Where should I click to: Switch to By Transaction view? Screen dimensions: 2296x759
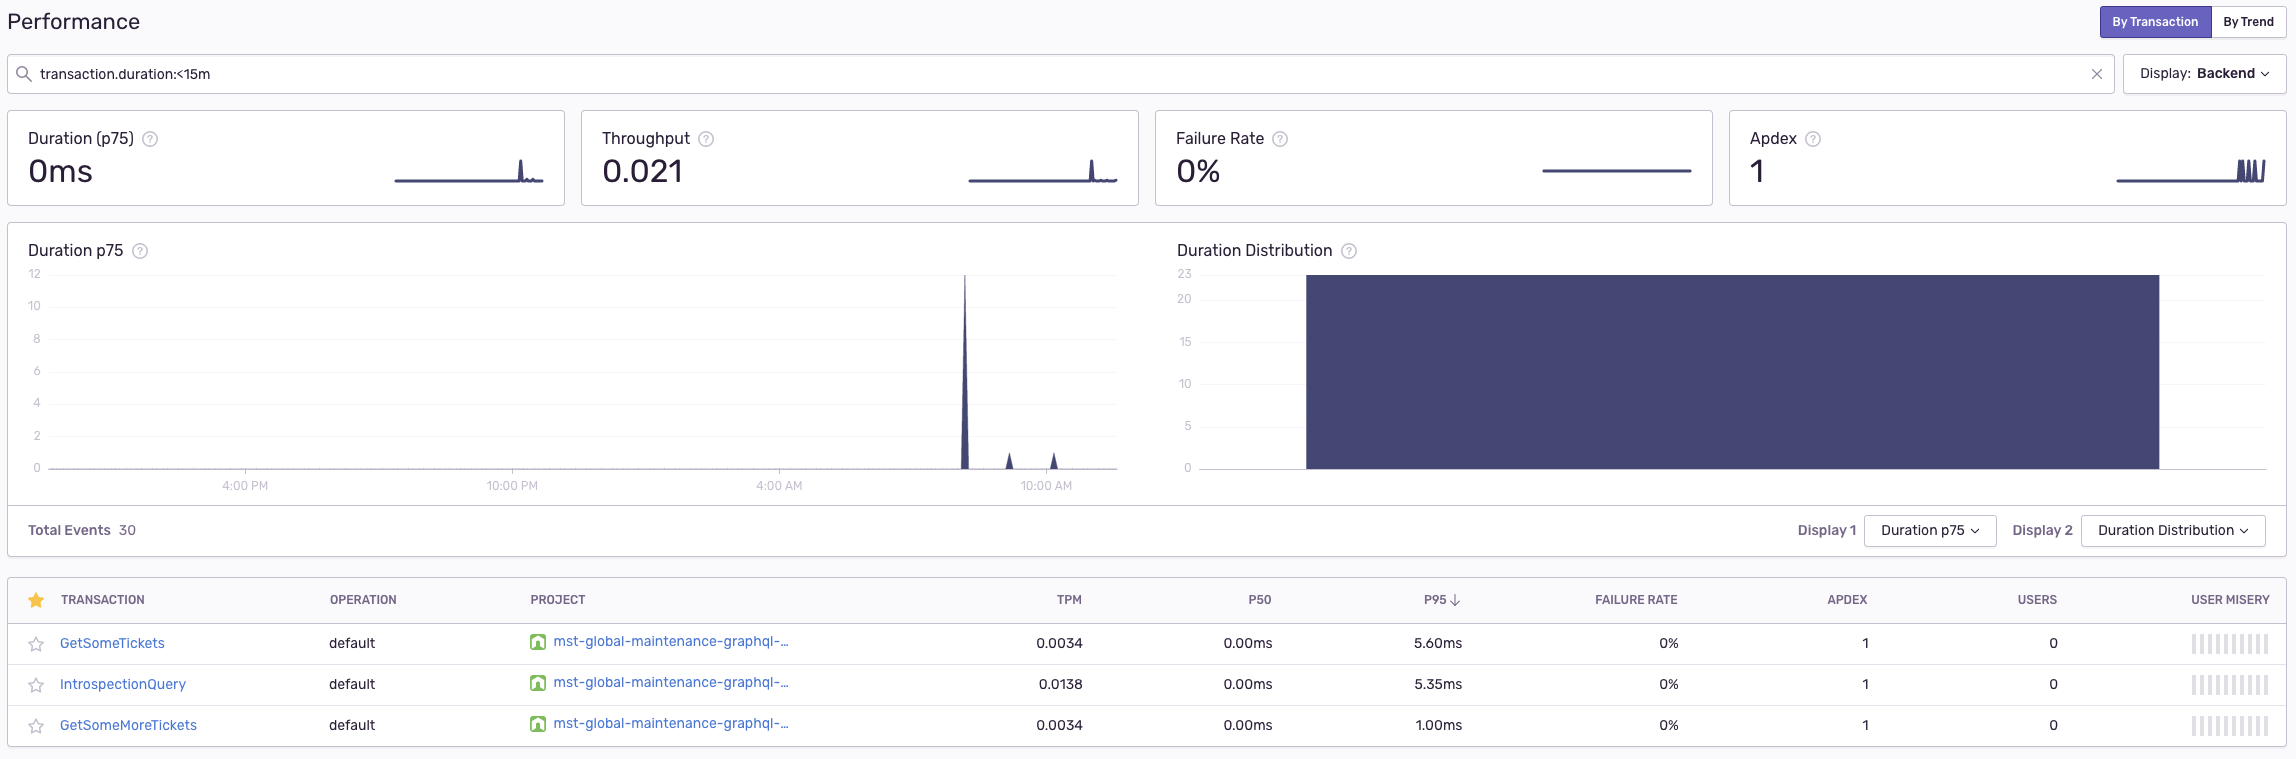[2155, 22]
